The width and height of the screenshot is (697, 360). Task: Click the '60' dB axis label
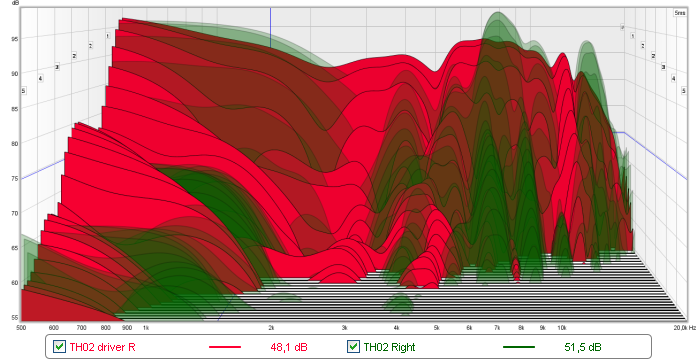click(x=15, y=283)
